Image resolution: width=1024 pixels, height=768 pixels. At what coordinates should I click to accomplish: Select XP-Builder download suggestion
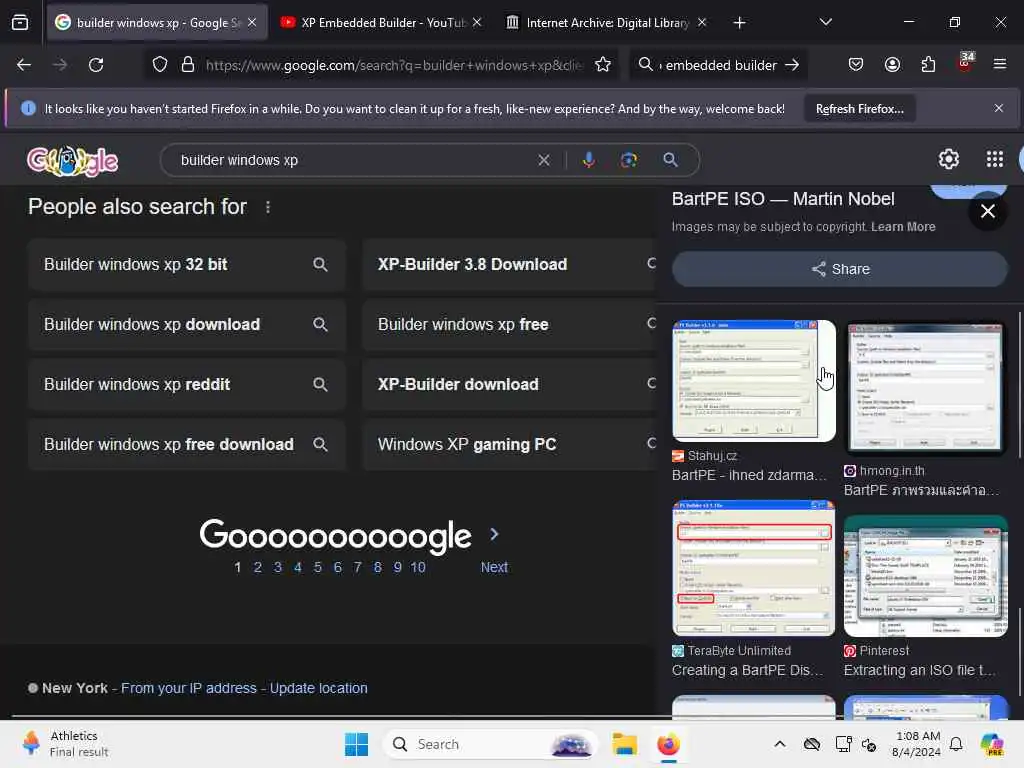tap(509, 385)
